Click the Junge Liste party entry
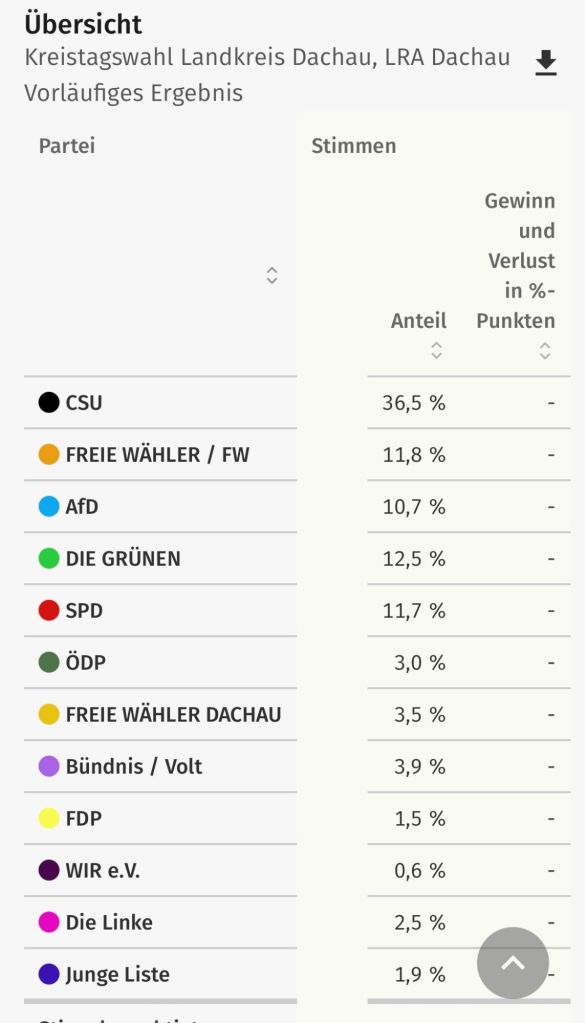 [x=117, y=975]
